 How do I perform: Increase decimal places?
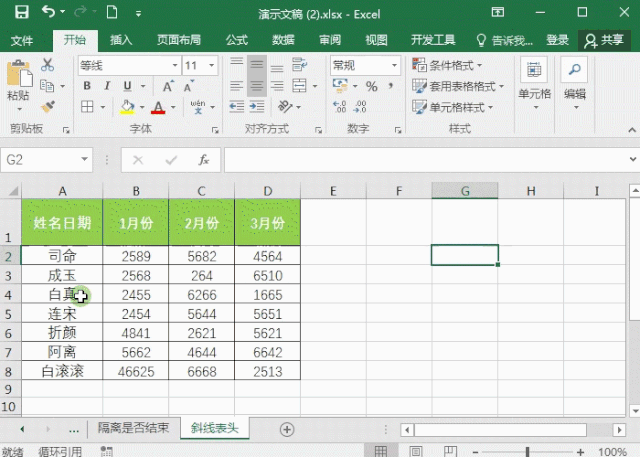340,107
